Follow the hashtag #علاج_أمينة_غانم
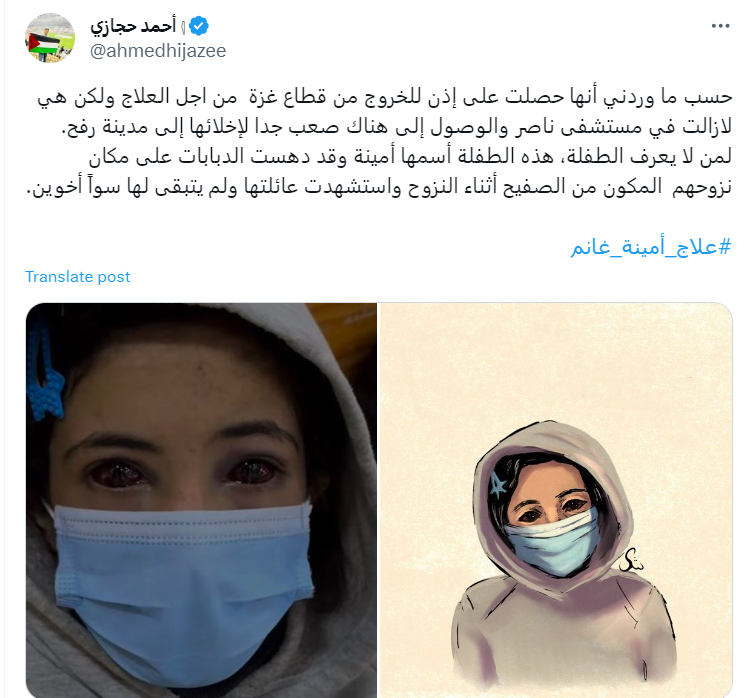Screen dimensions: 747x698 click(x=651, y=247)
